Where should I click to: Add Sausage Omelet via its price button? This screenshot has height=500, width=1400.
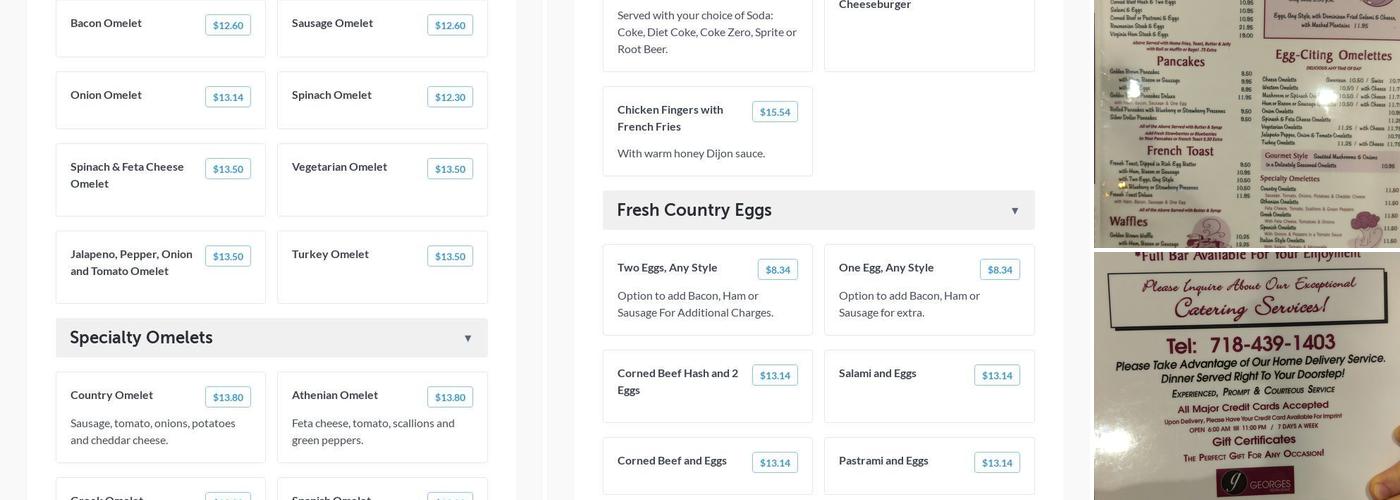(x=450, y=25)
